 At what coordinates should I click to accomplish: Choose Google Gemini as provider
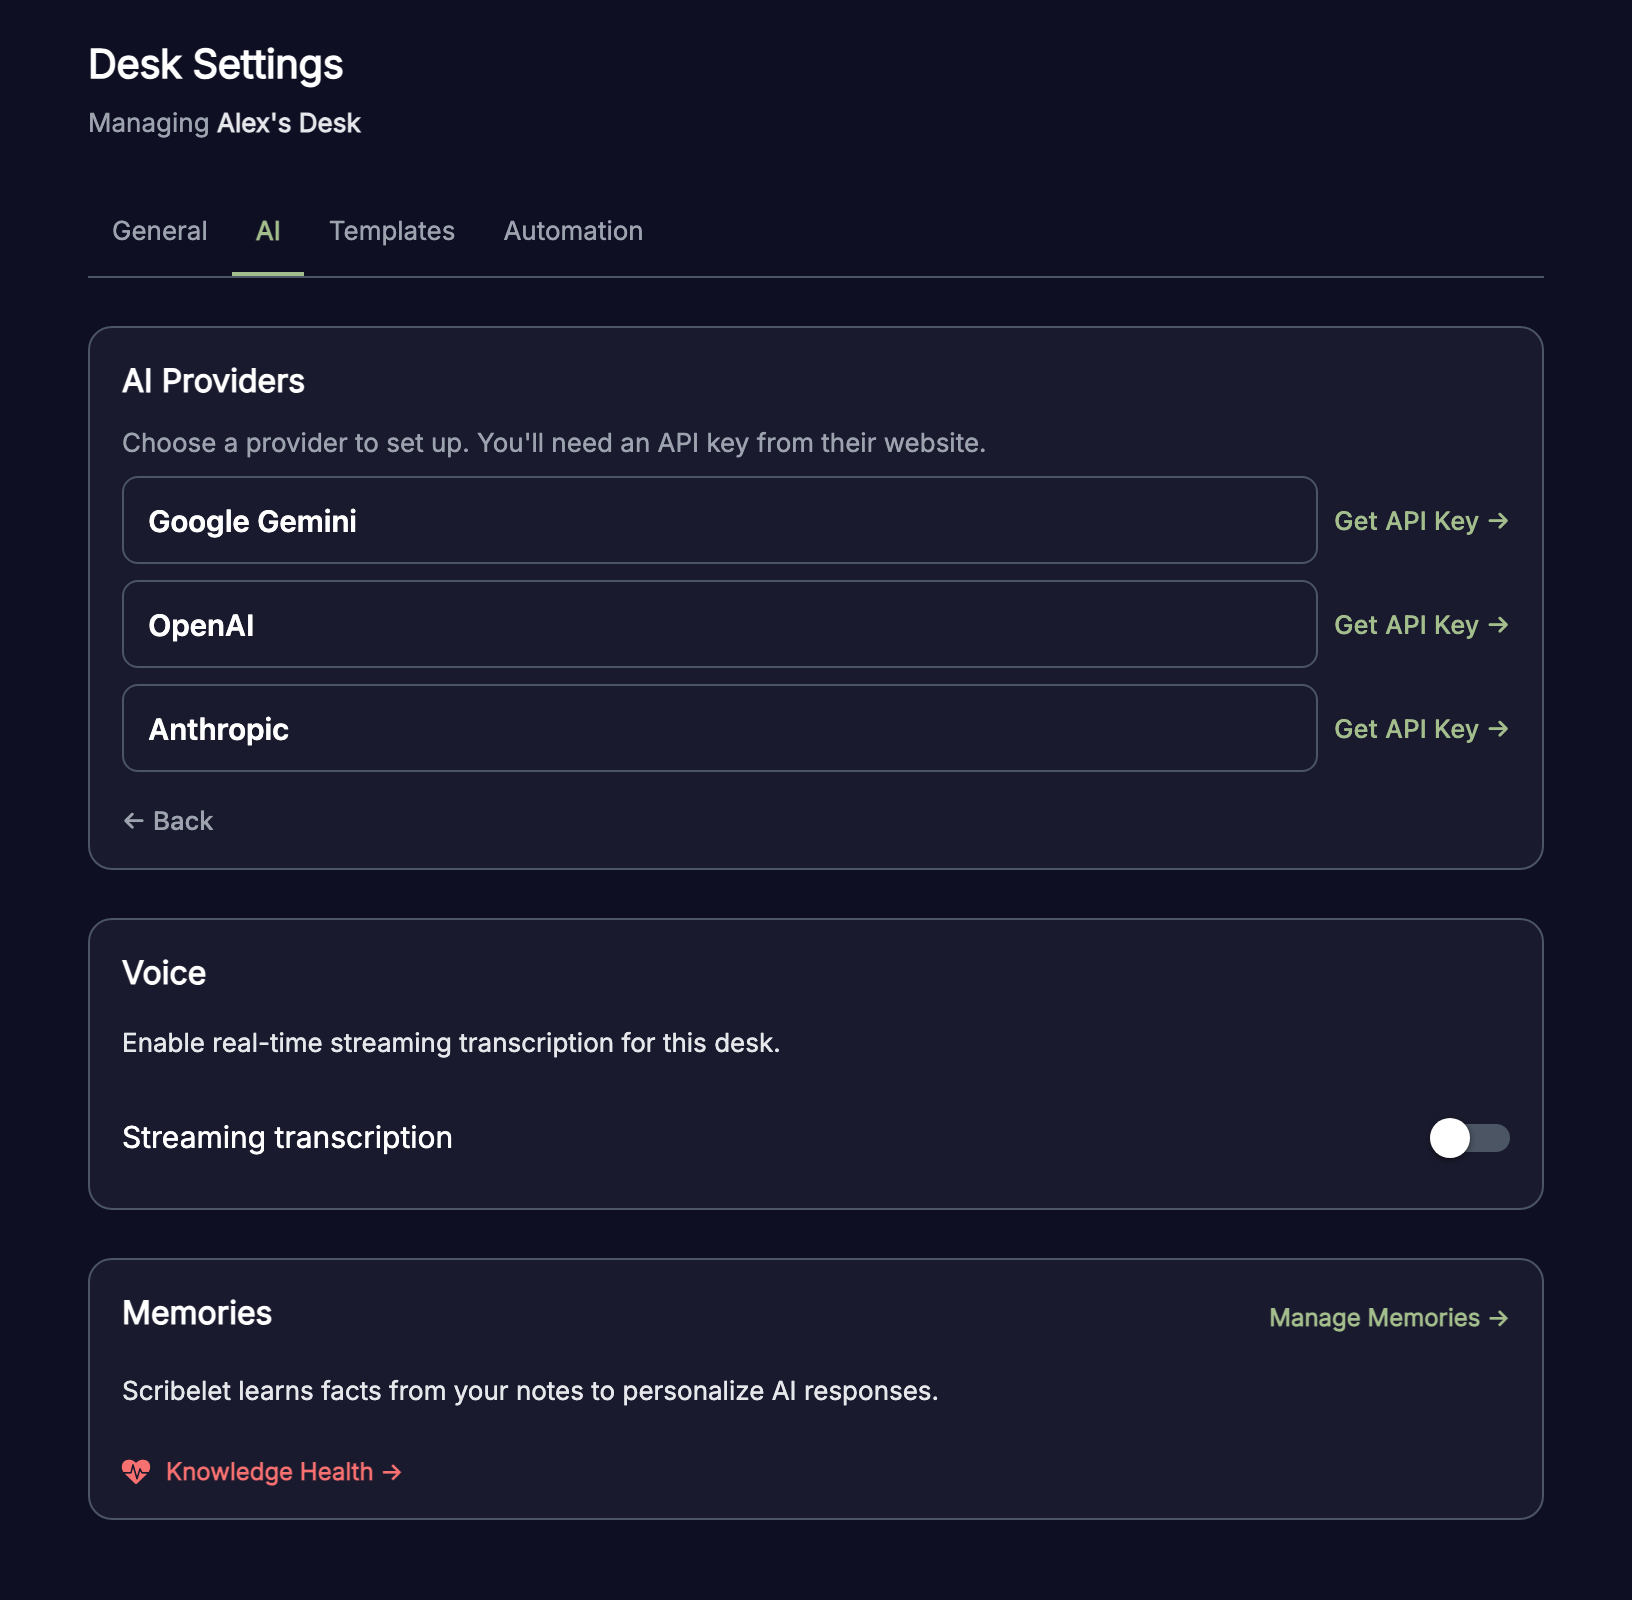tap(719, 520)
